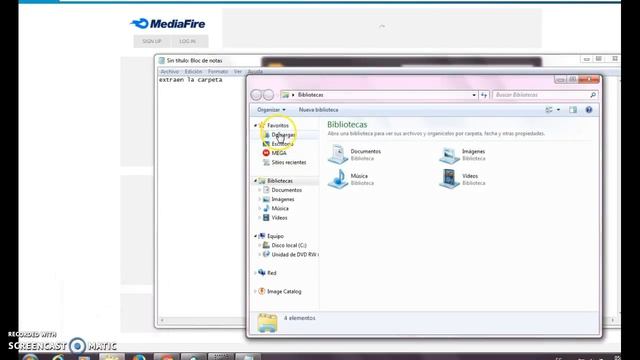Select Bibliotecas in the navigation pane
640x360 pixels.
pyautogui.click(x=280, y=181)
